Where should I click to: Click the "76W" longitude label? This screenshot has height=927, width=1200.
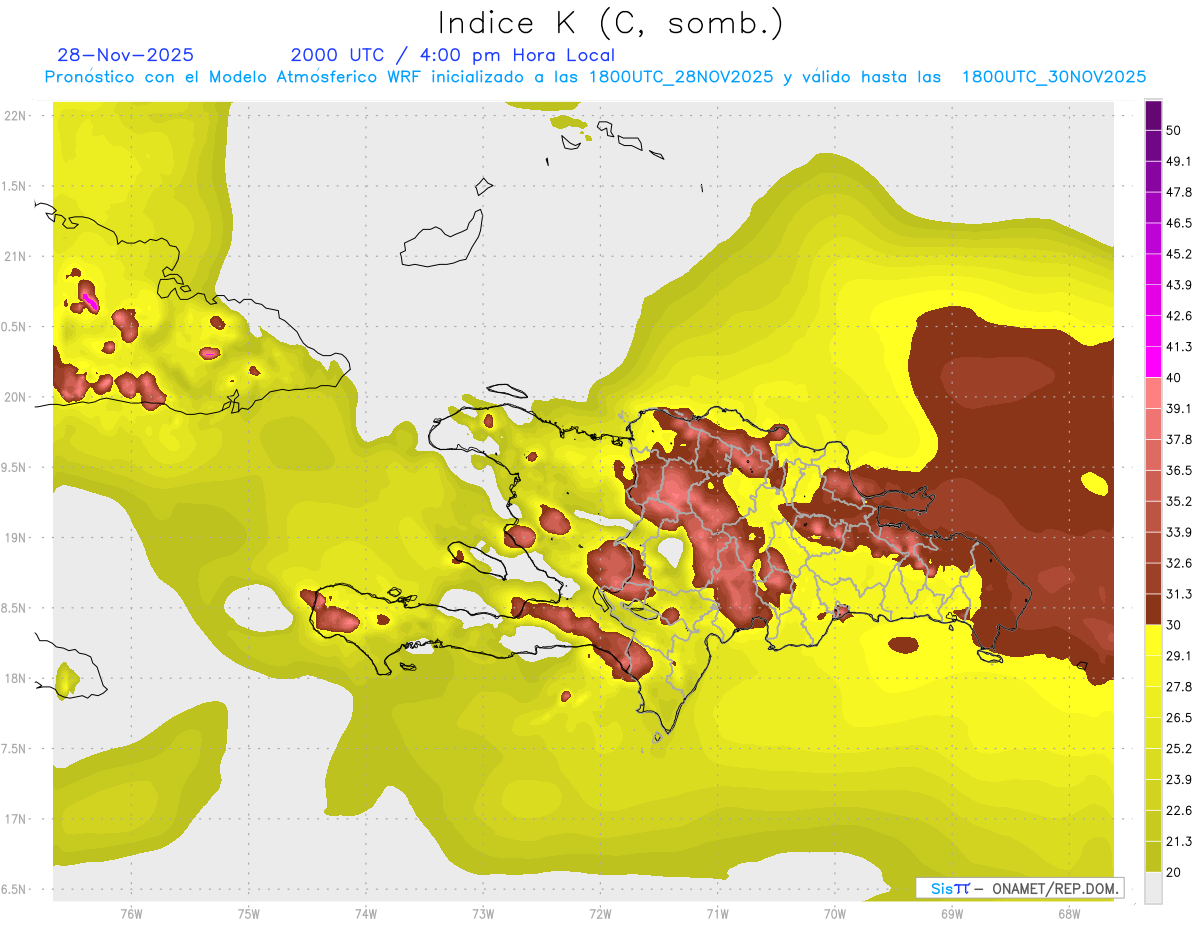(131, 914)
